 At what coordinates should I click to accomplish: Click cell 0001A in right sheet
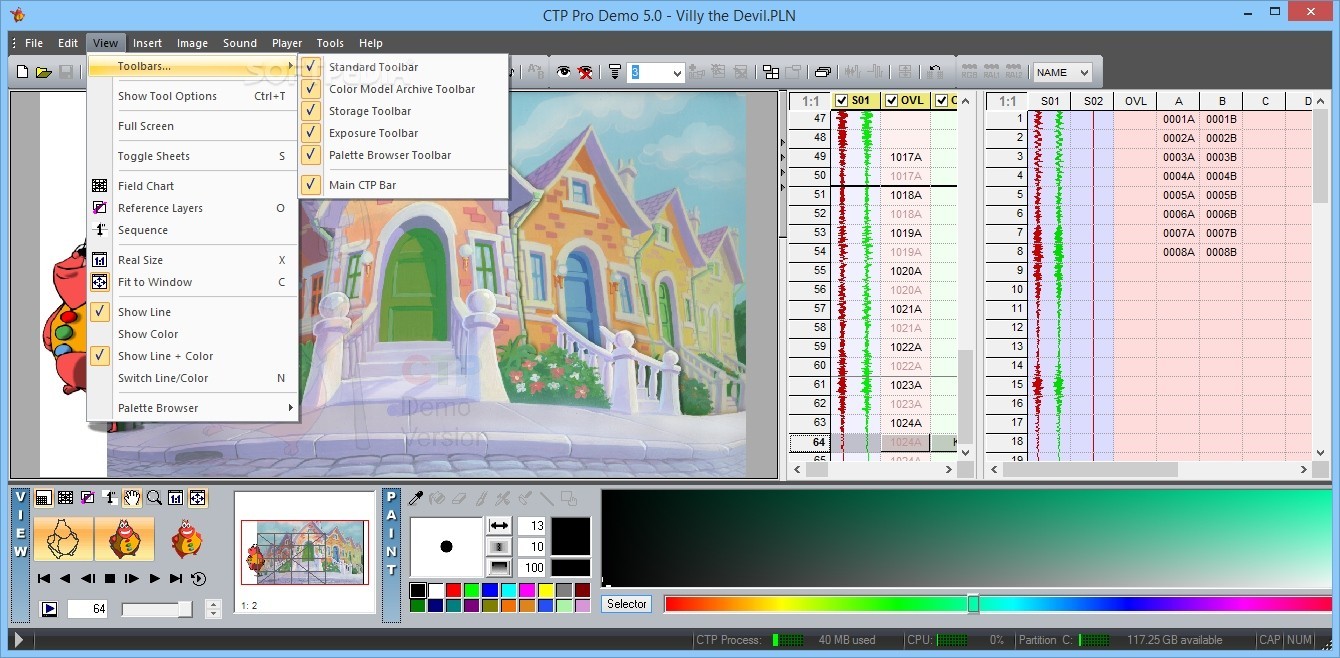click(1178, 119)
